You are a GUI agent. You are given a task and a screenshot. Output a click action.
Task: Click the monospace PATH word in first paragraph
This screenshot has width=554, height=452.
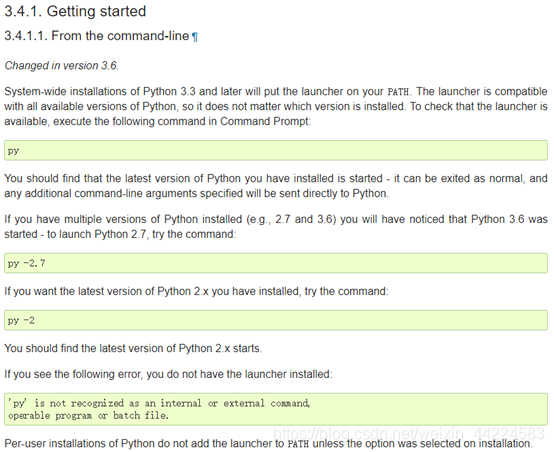(398, 92)
